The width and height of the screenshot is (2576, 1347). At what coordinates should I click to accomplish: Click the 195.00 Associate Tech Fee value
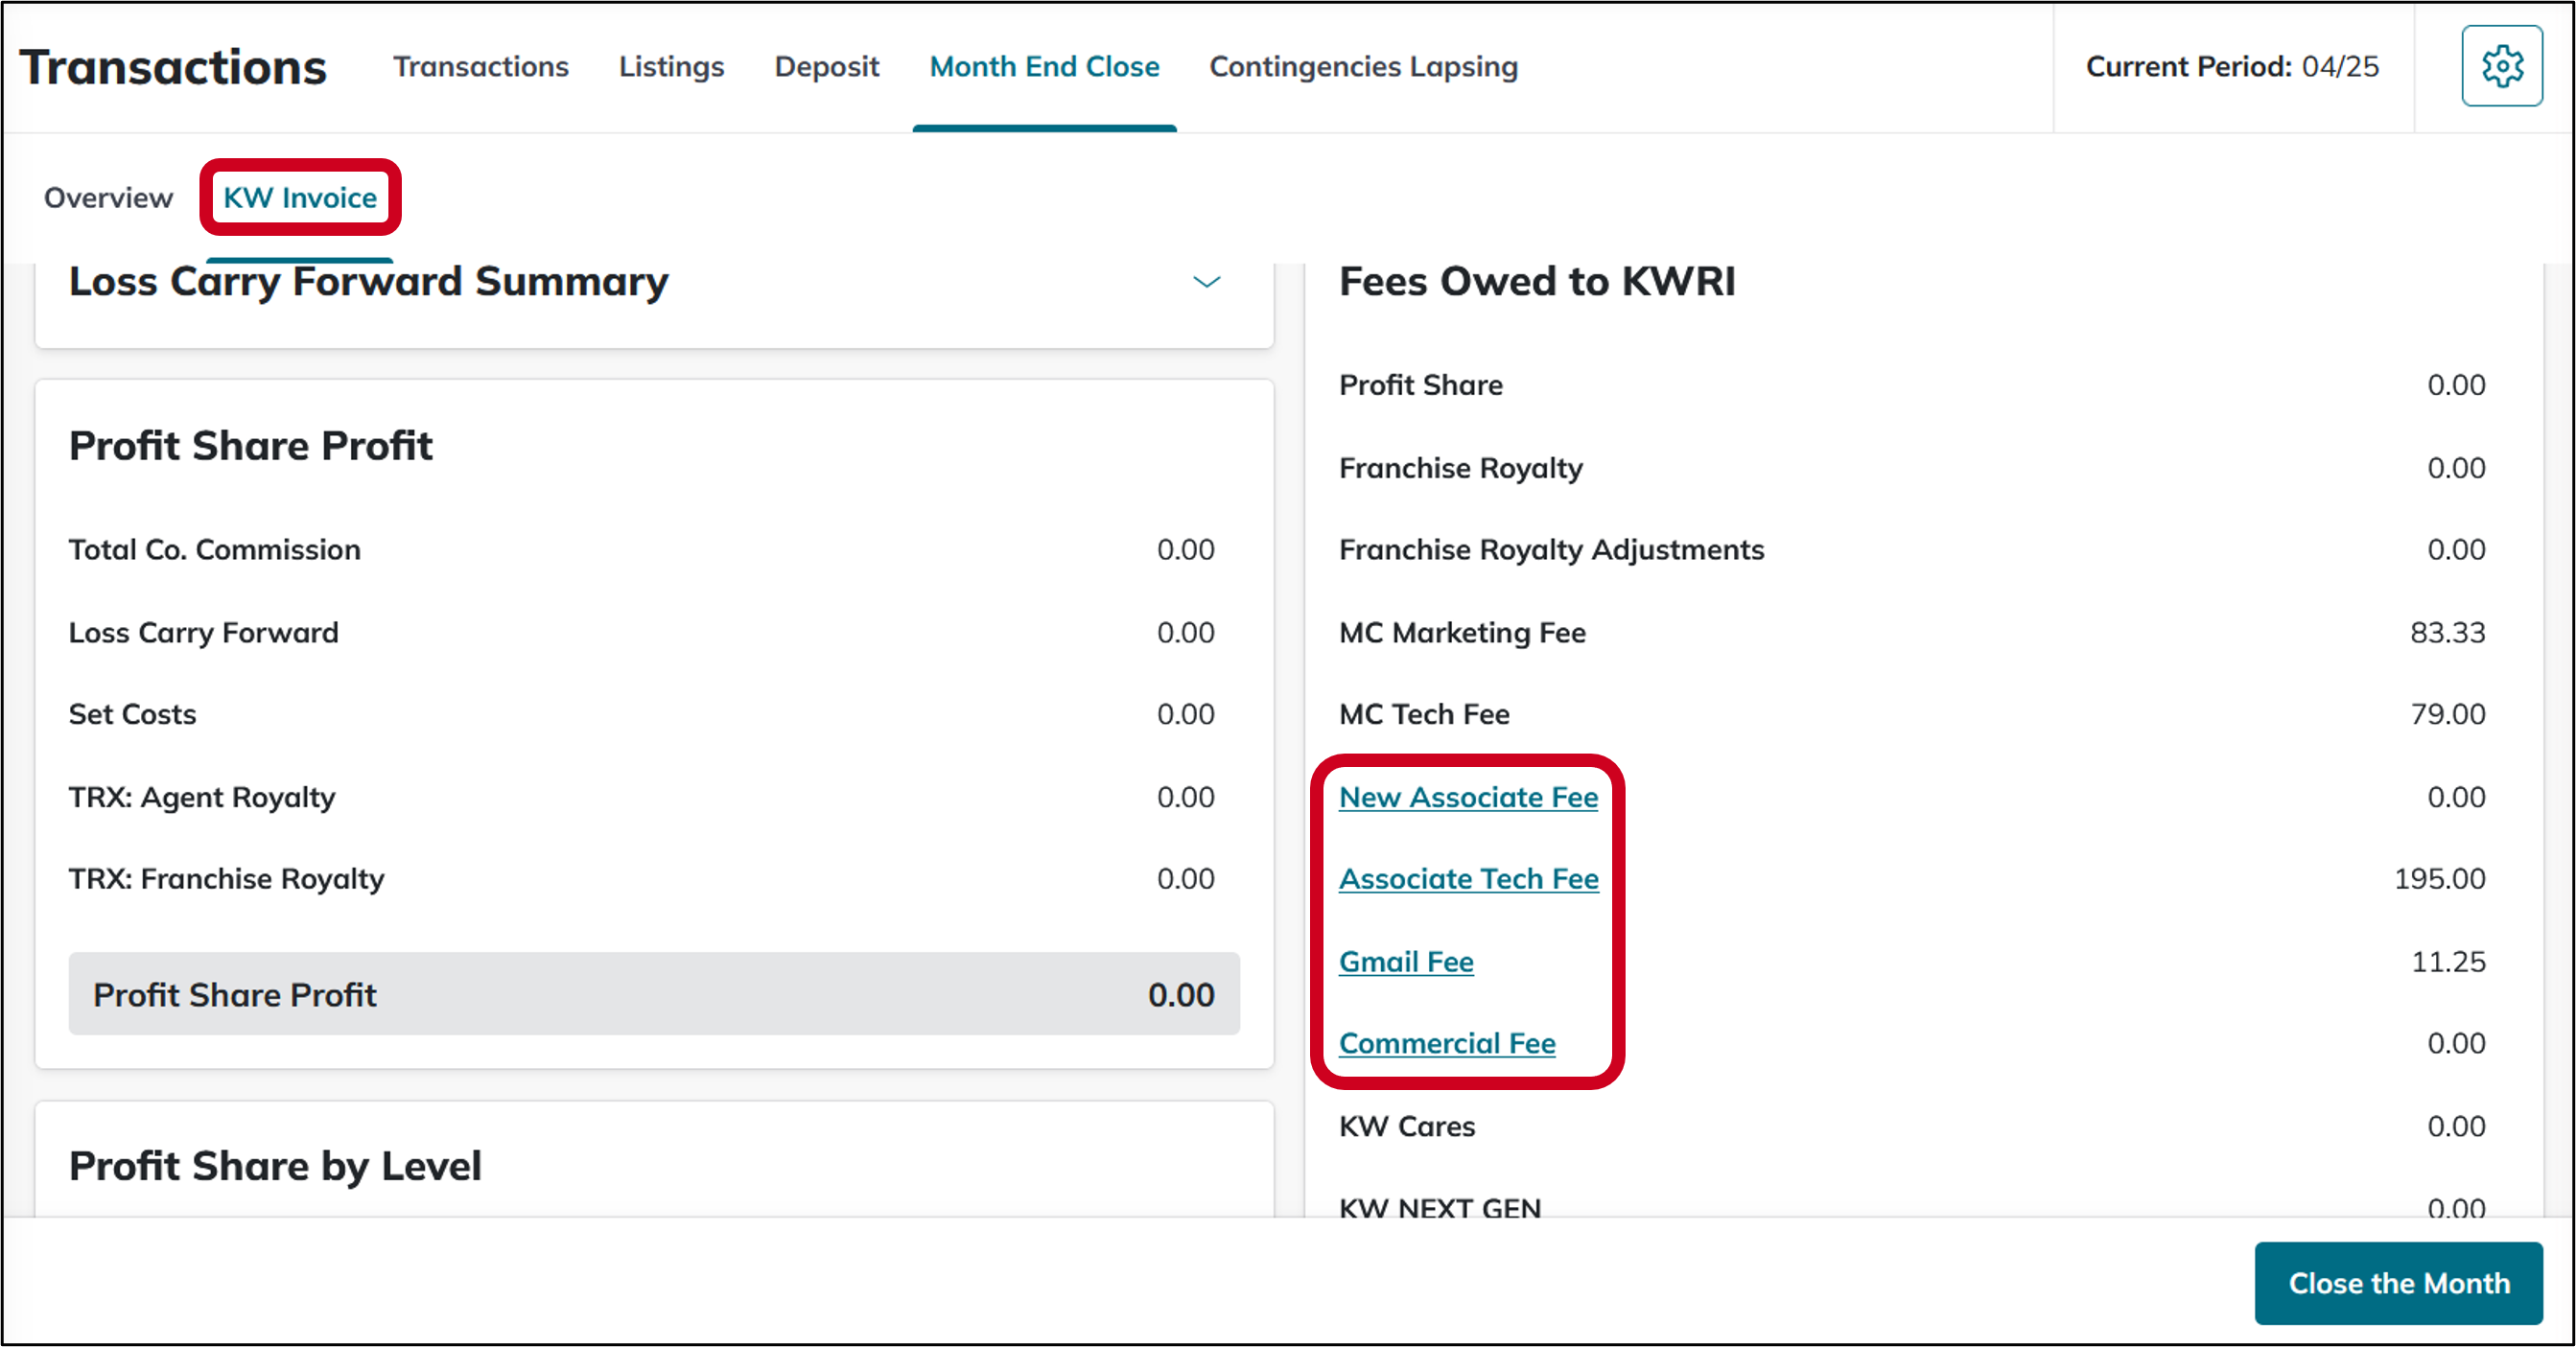click(x=2439, y=879)
